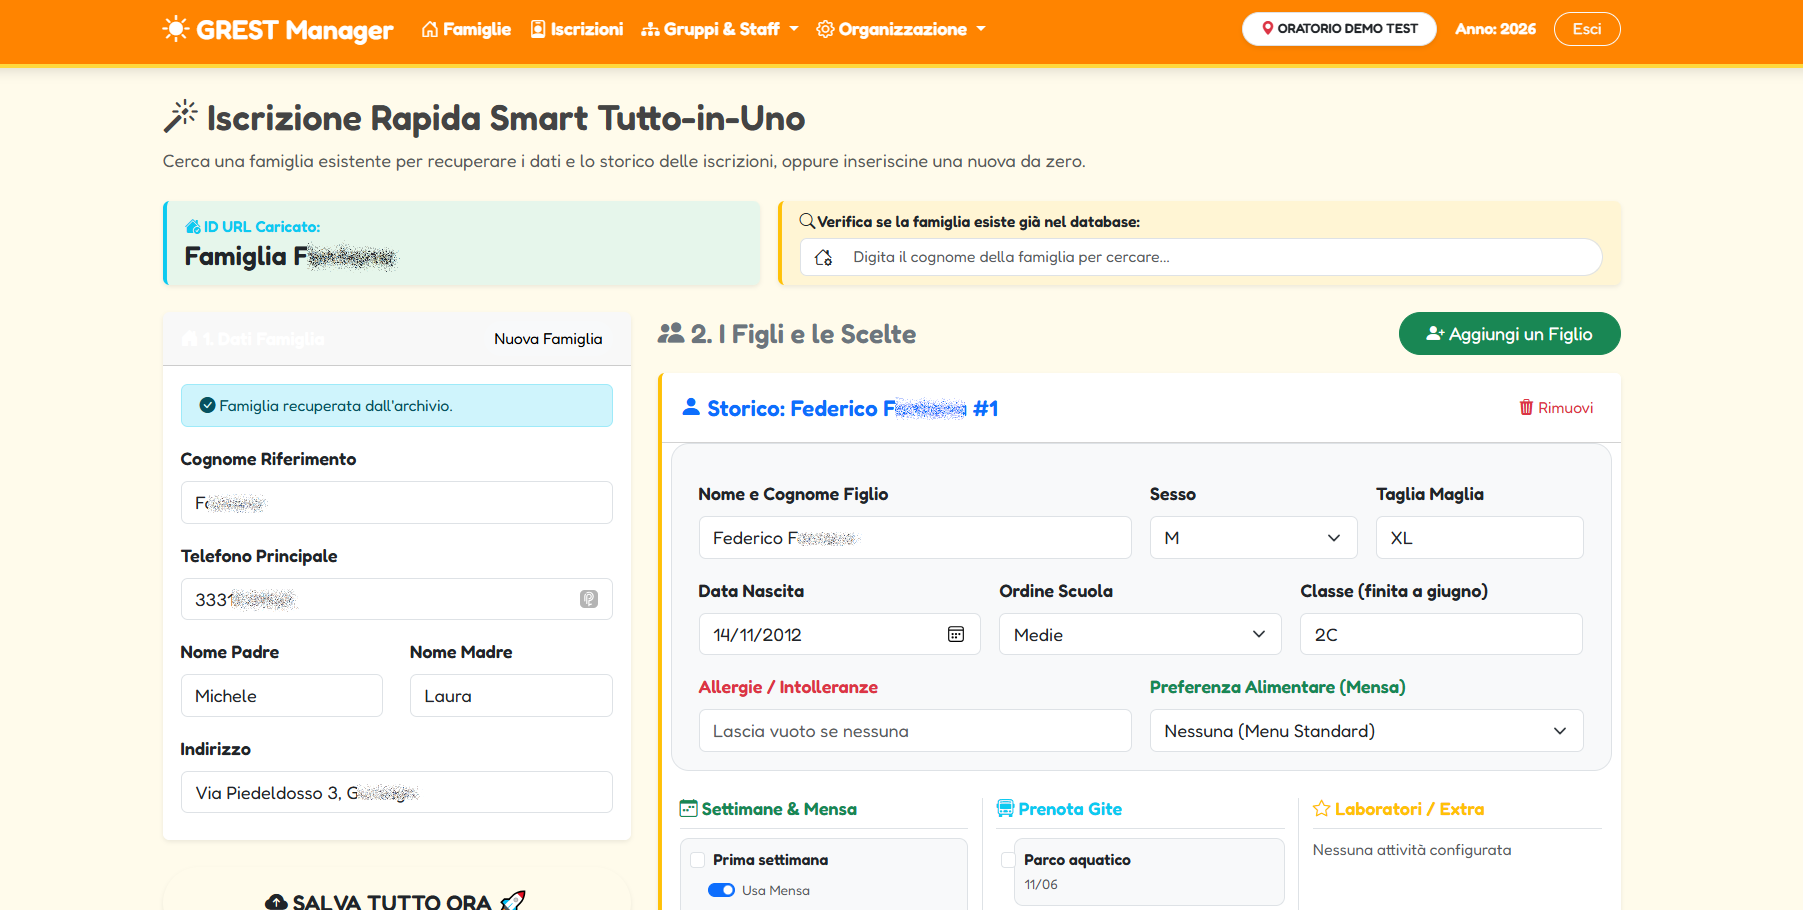
Task: Click the Aggiungi un Figlio button
Action: (x=1510, y=334)
